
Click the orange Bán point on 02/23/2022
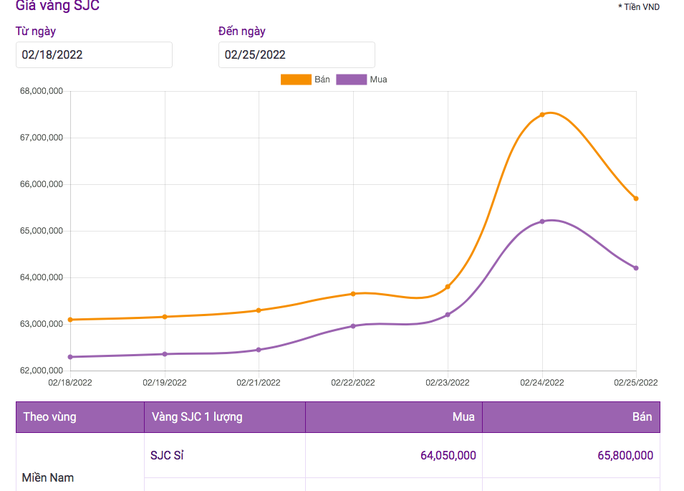click(x=448, y=287)
